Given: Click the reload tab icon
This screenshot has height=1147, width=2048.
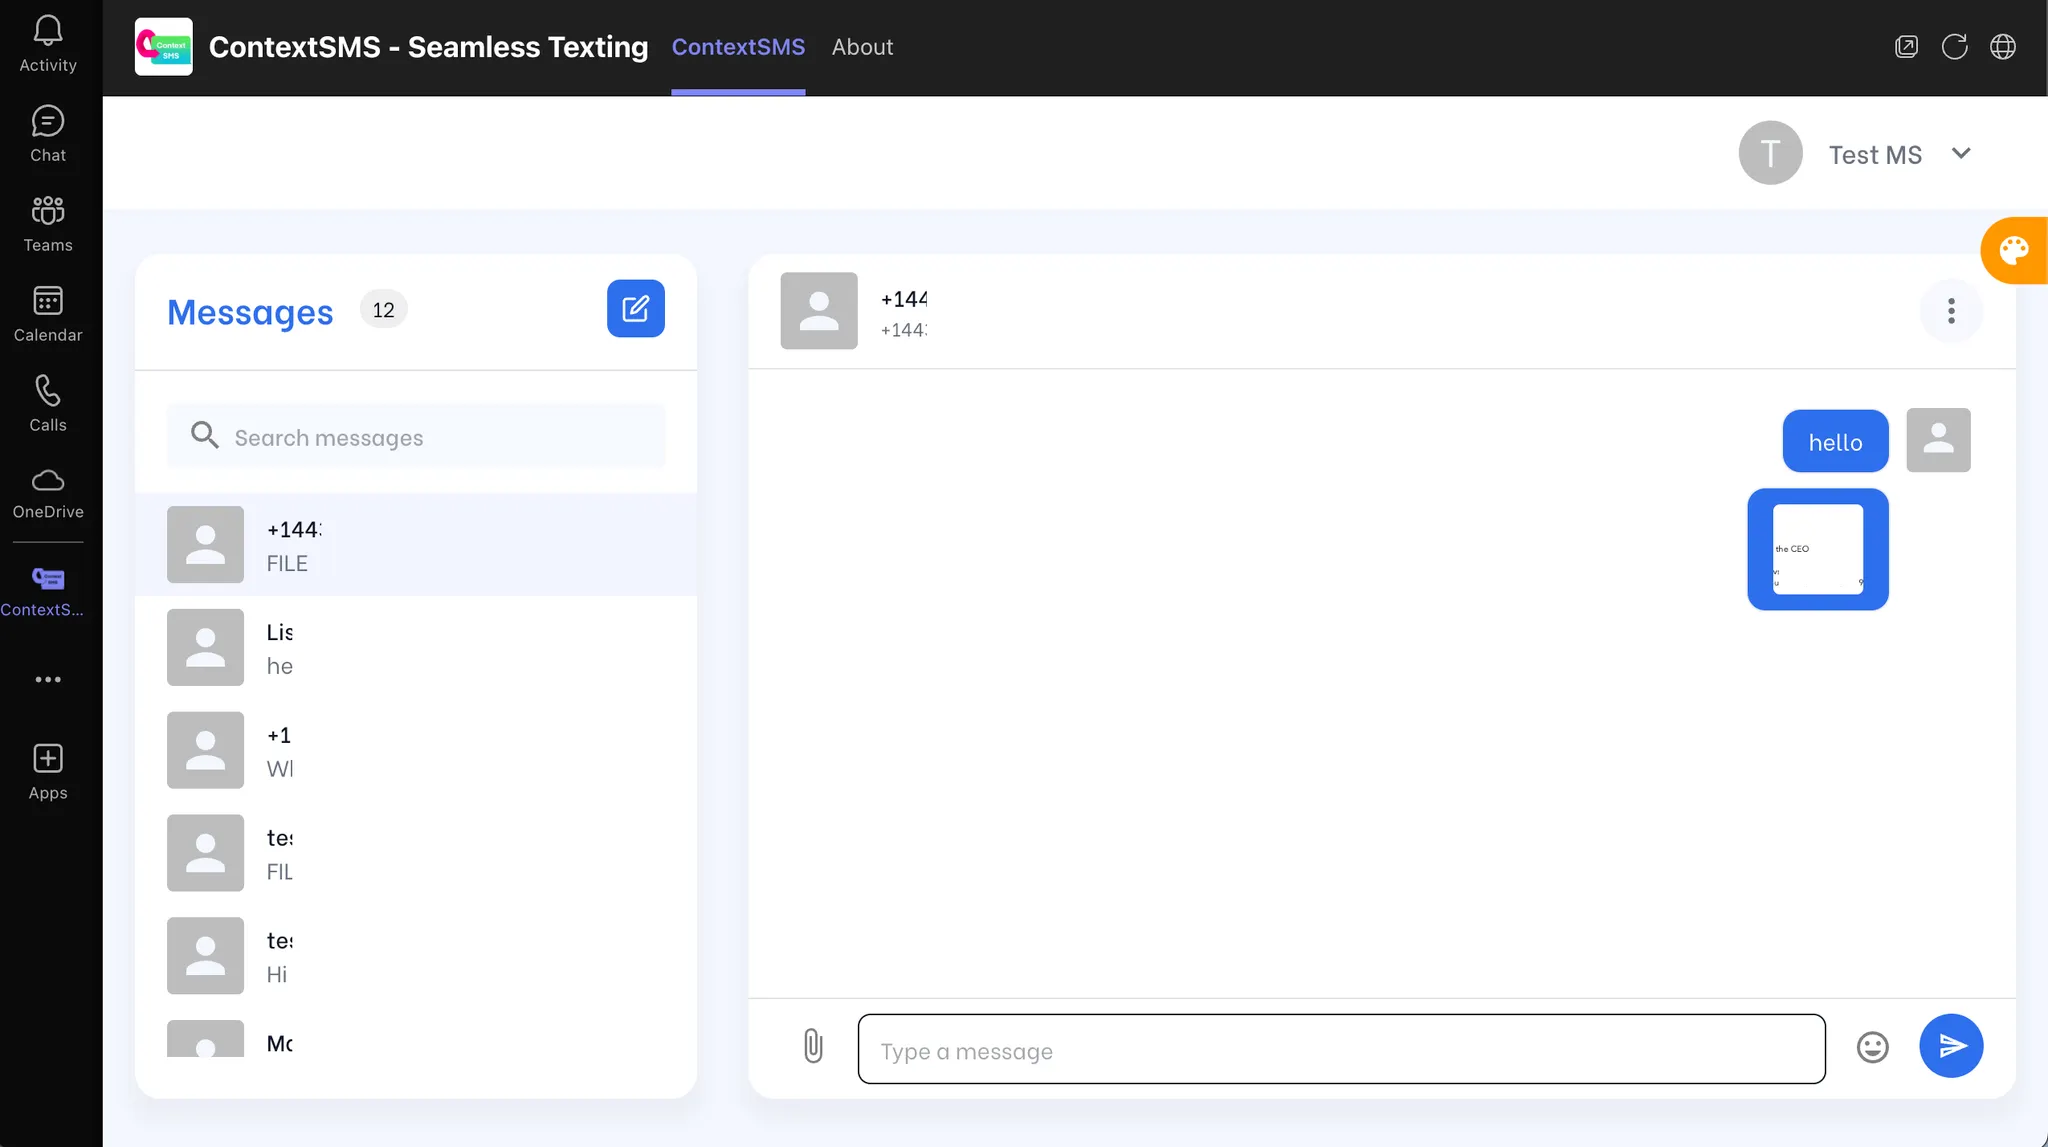Looking at the screenshot, I should 1954,47.
